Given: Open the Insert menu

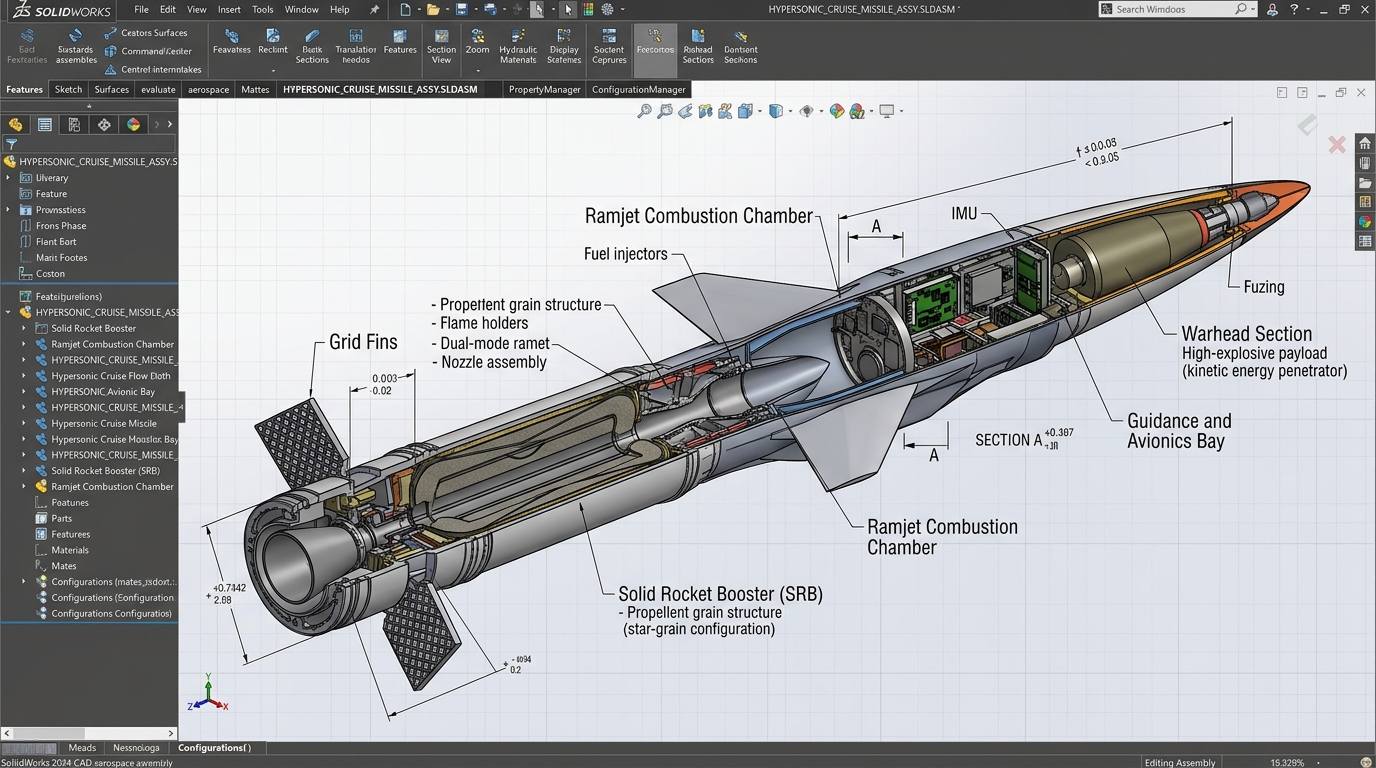Looking at the screenshot, I should 229,9.
